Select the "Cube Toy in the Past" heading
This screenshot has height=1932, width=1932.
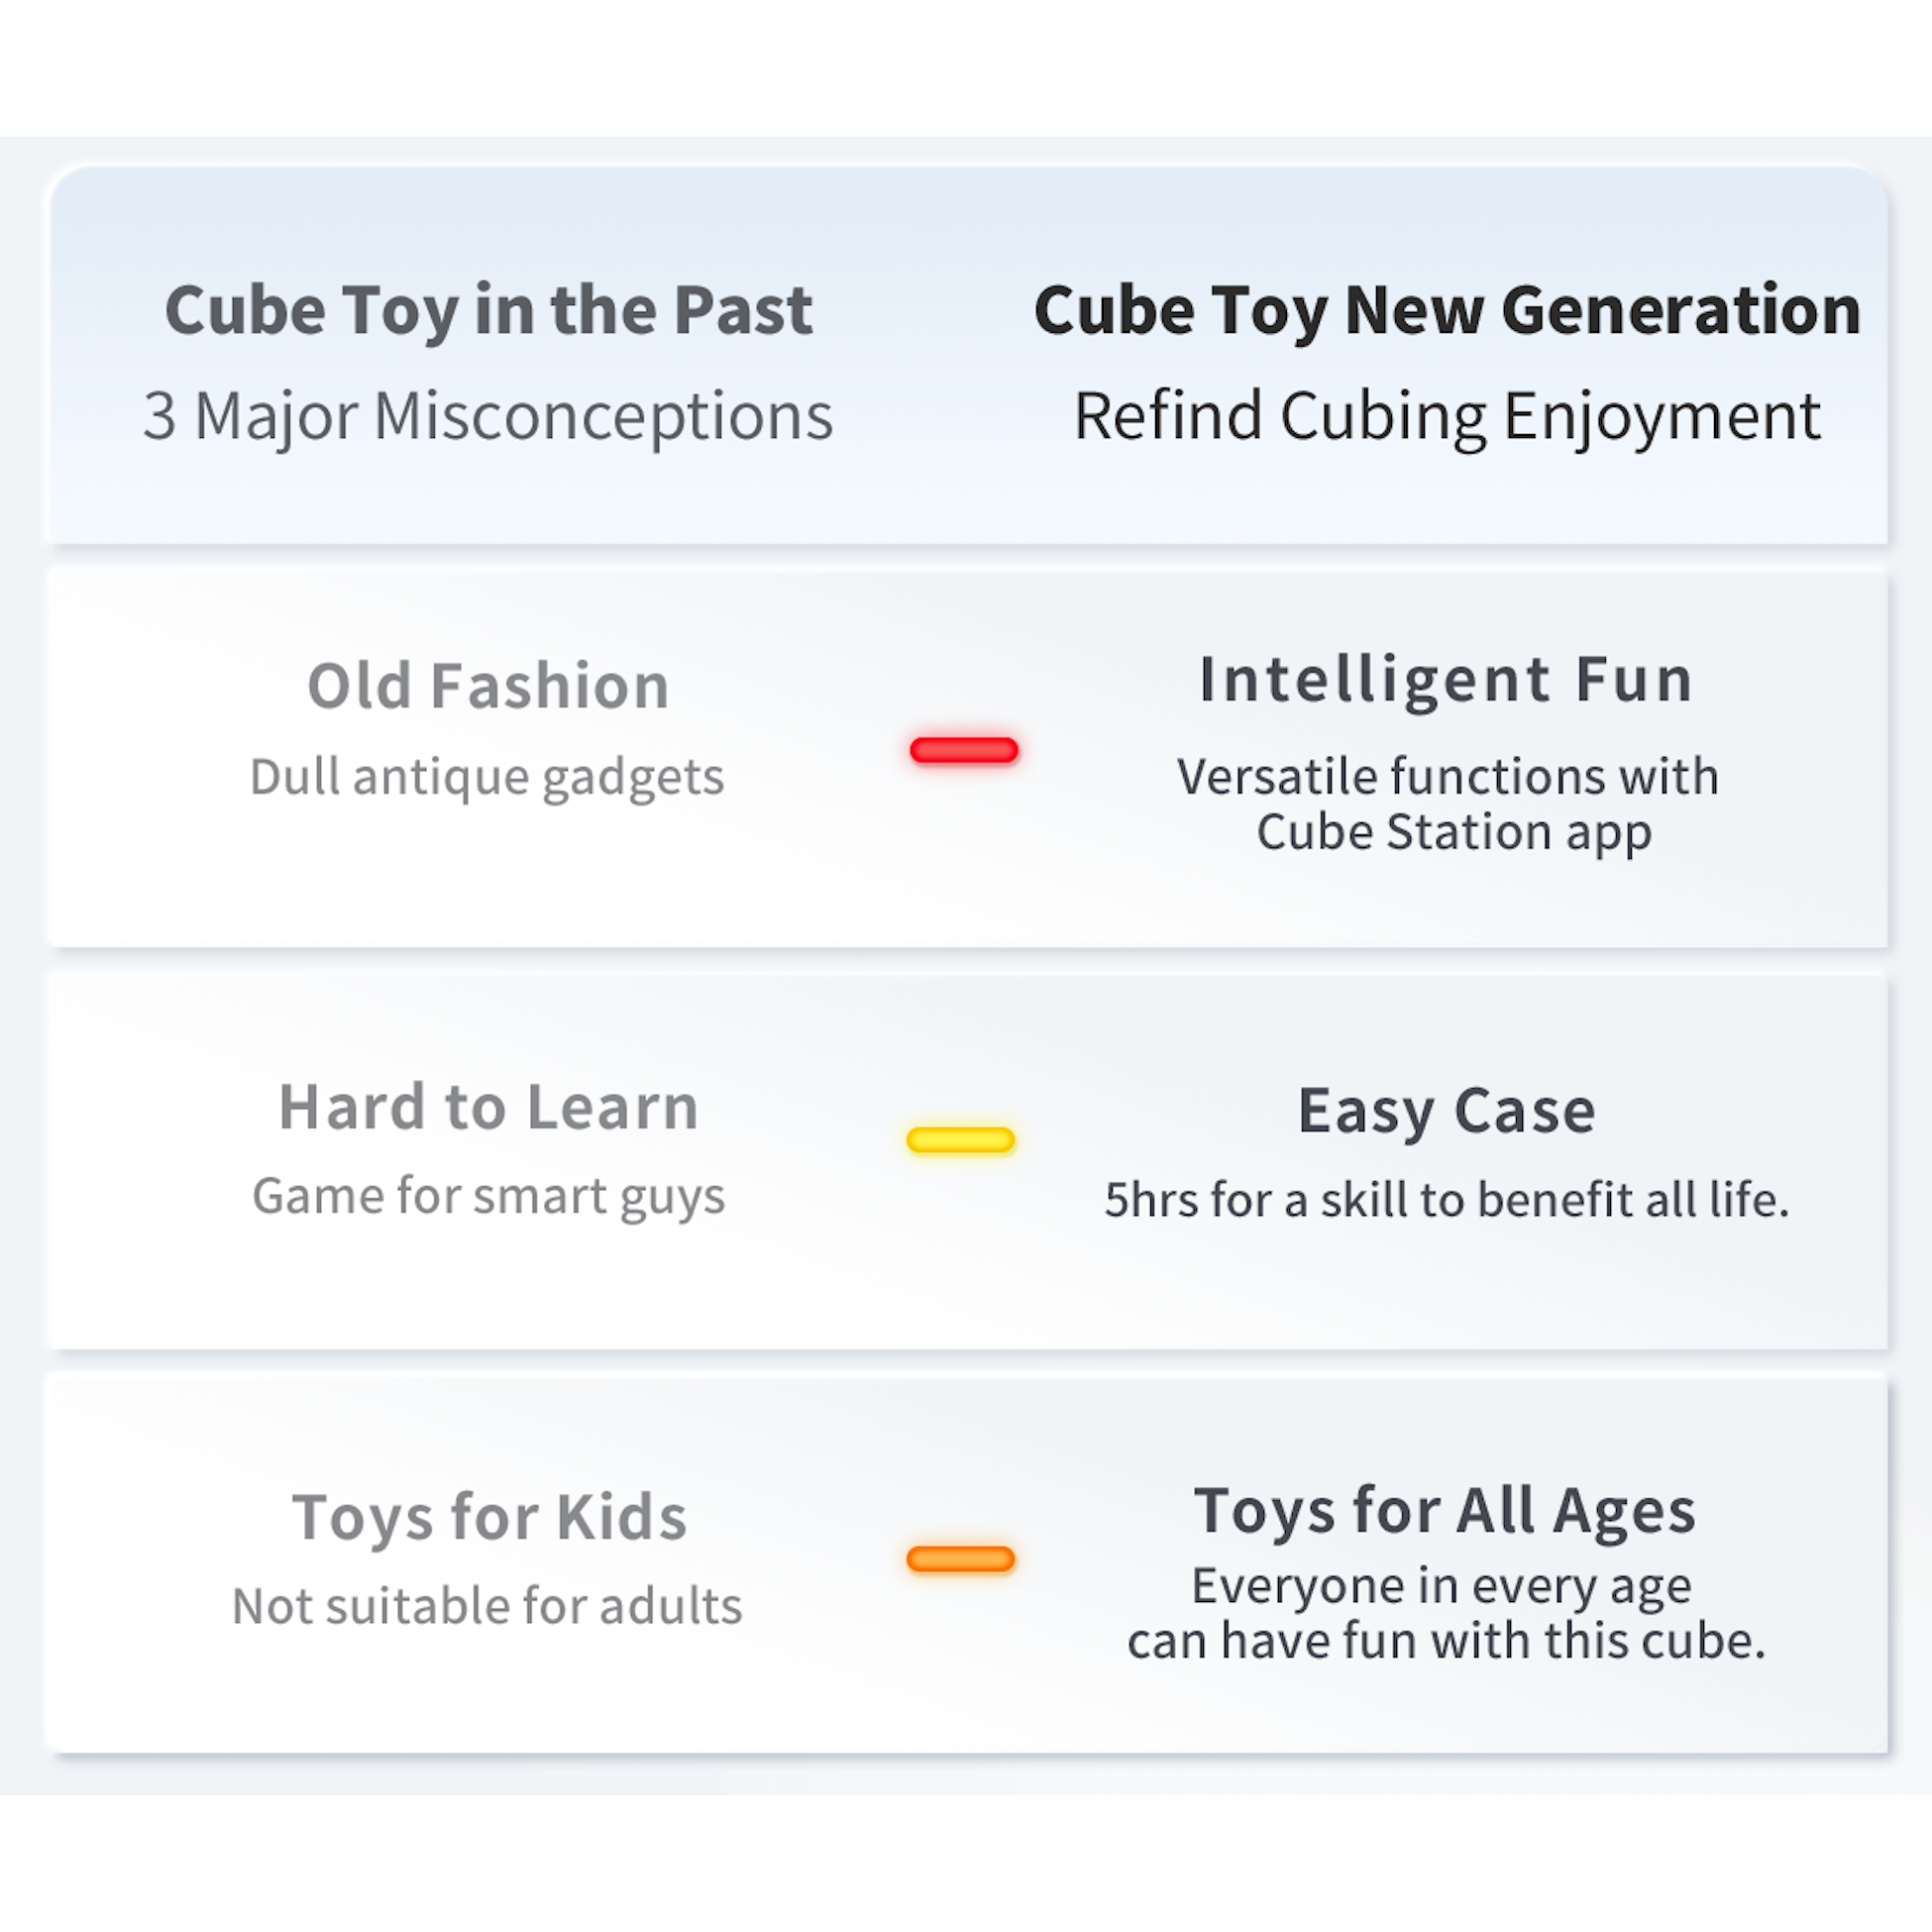coord(488,310)
